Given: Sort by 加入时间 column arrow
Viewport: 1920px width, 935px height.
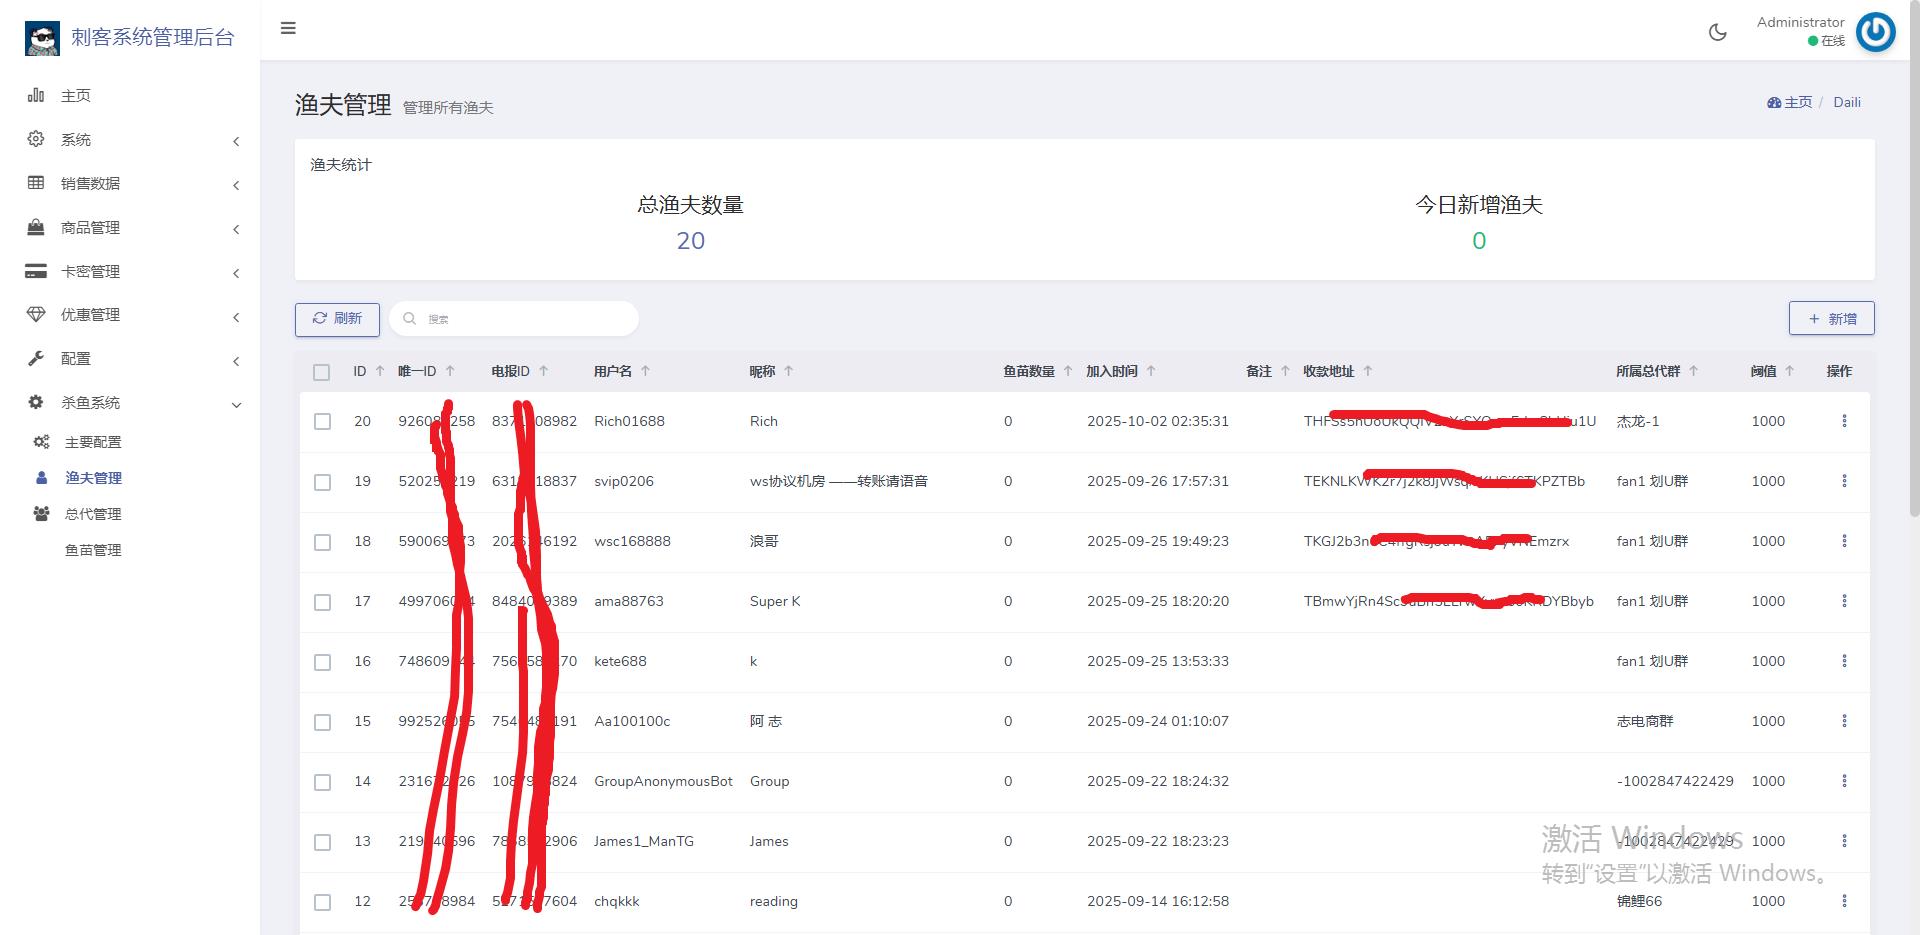Looking at the screenshot, I should [x=1151, y=371].
